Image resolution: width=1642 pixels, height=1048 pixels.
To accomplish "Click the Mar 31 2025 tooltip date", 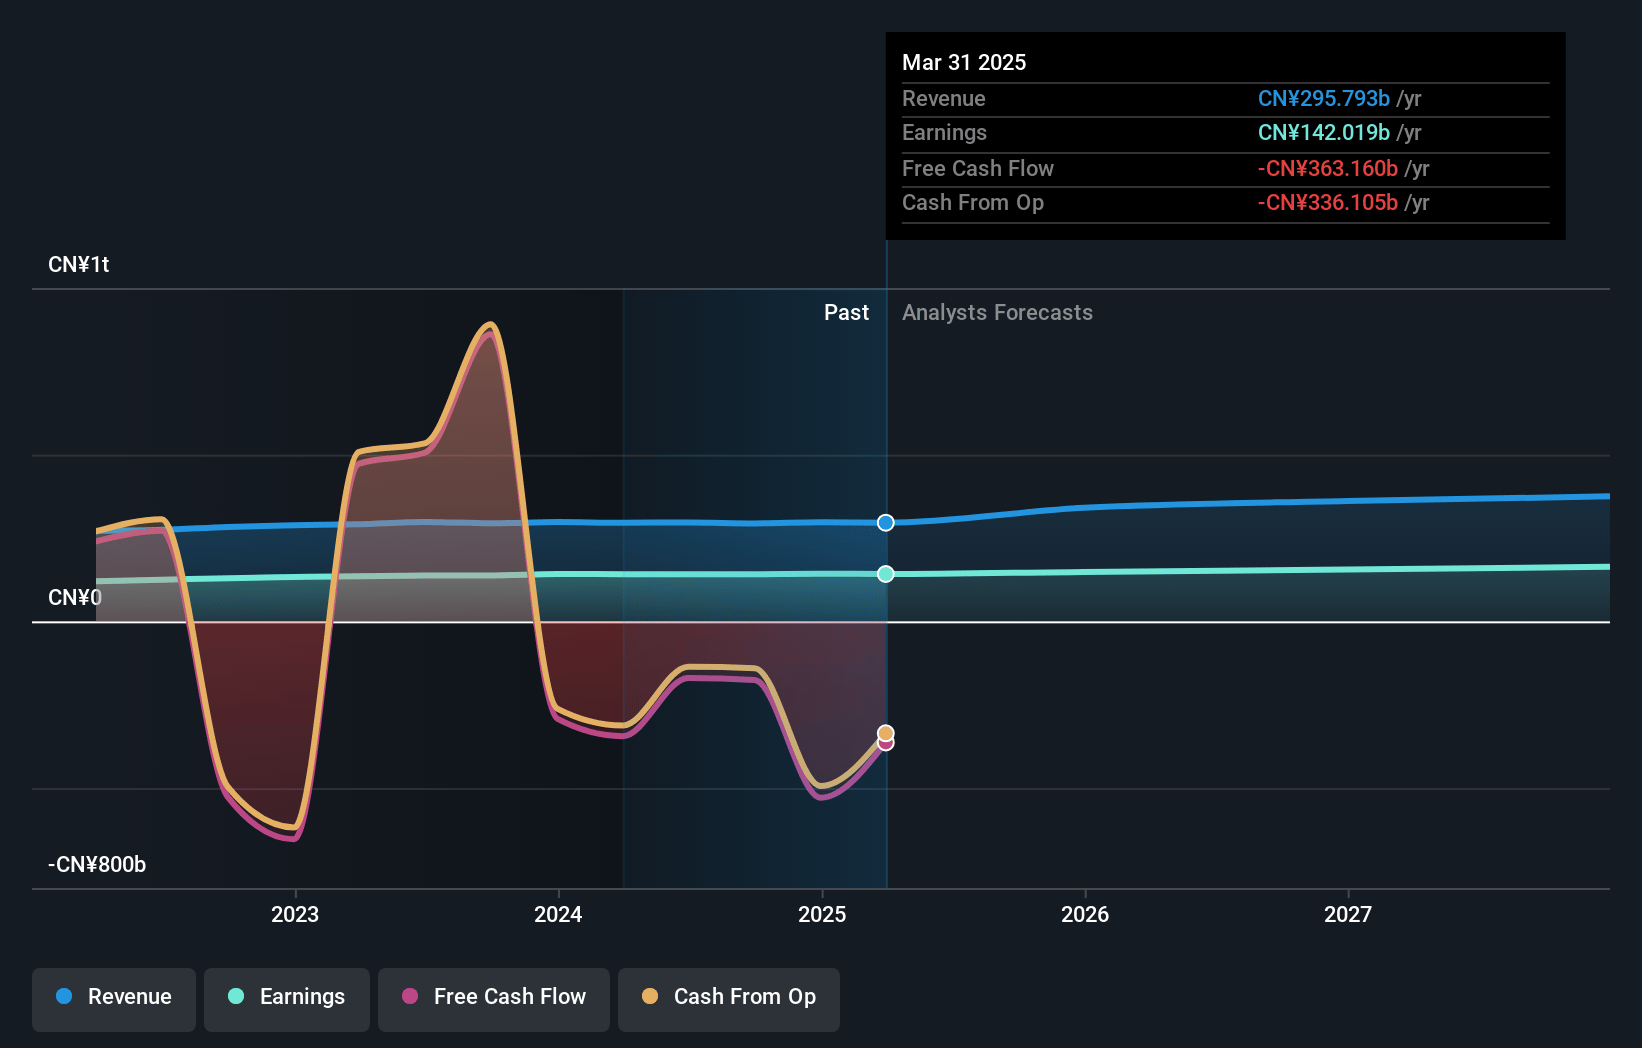I will [964, 63].
